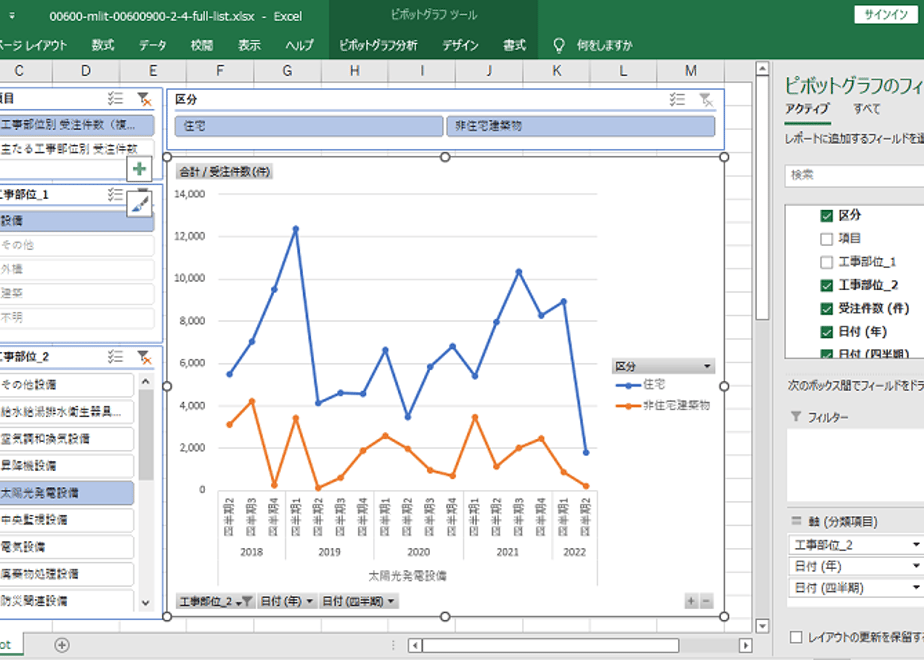Open the データ ribbon tab
Screen dimensions: 924x660
click(153, 45)
